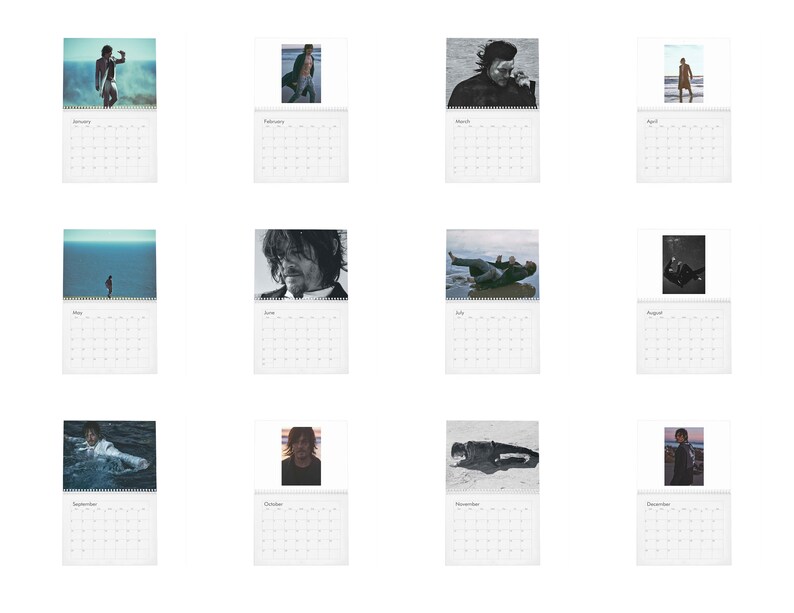Click the May month label
Screen dimensions: 794x613
coord(77,313)
